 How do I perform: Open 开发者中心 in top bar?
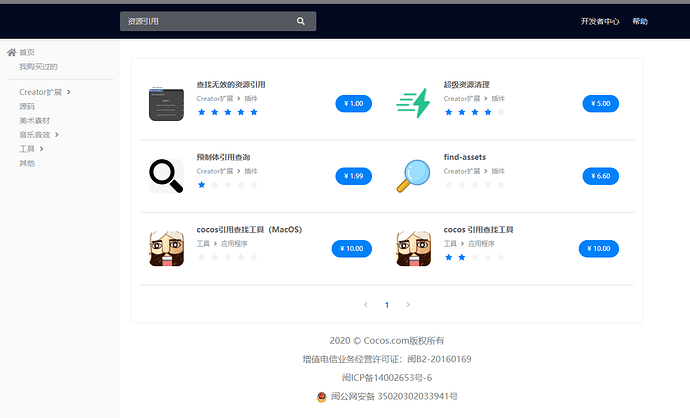600,21
